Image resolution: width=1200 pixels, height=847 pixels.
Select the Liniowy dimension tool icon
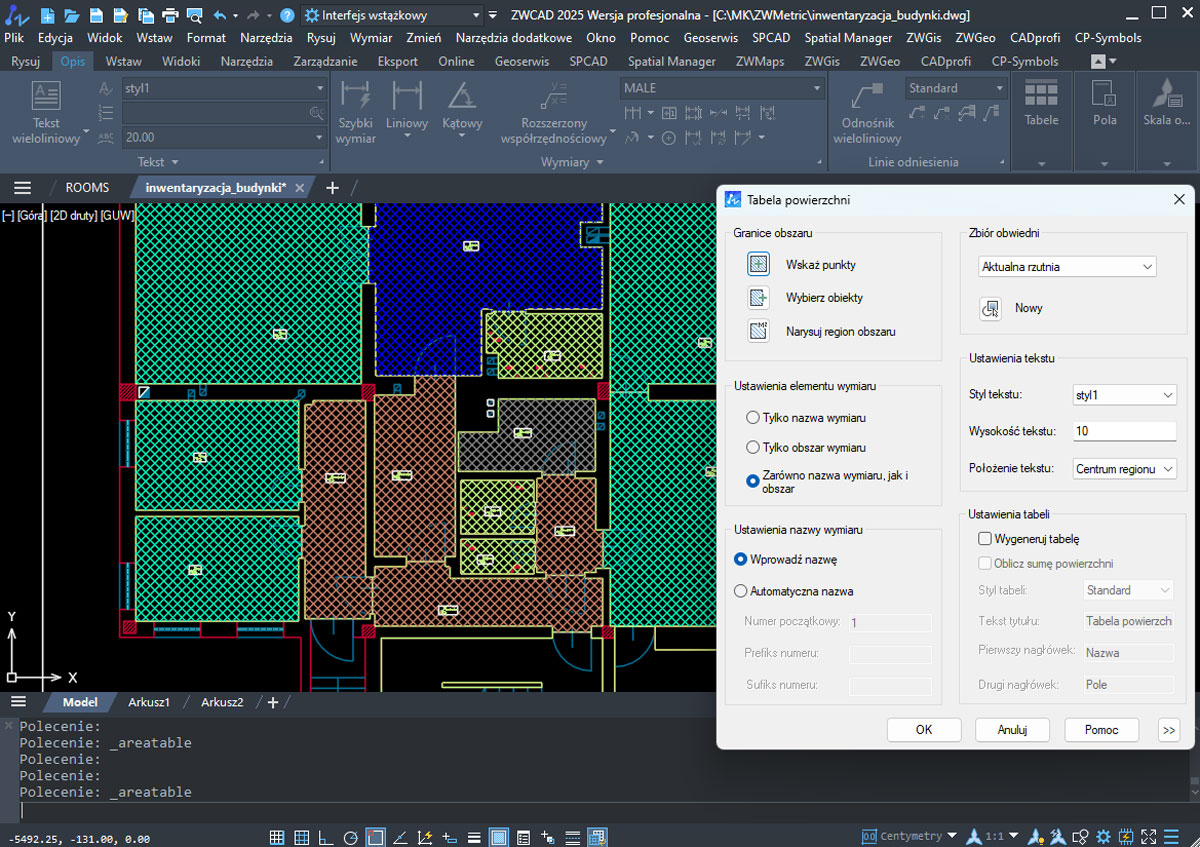407,97
